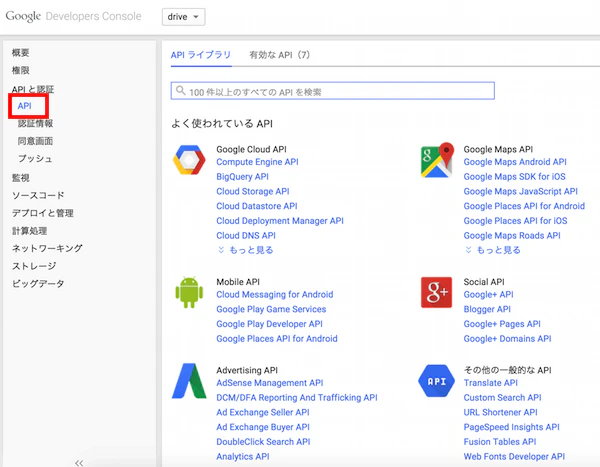
Task: Click the blue API hexagon icon
Action: coord(437,381)
